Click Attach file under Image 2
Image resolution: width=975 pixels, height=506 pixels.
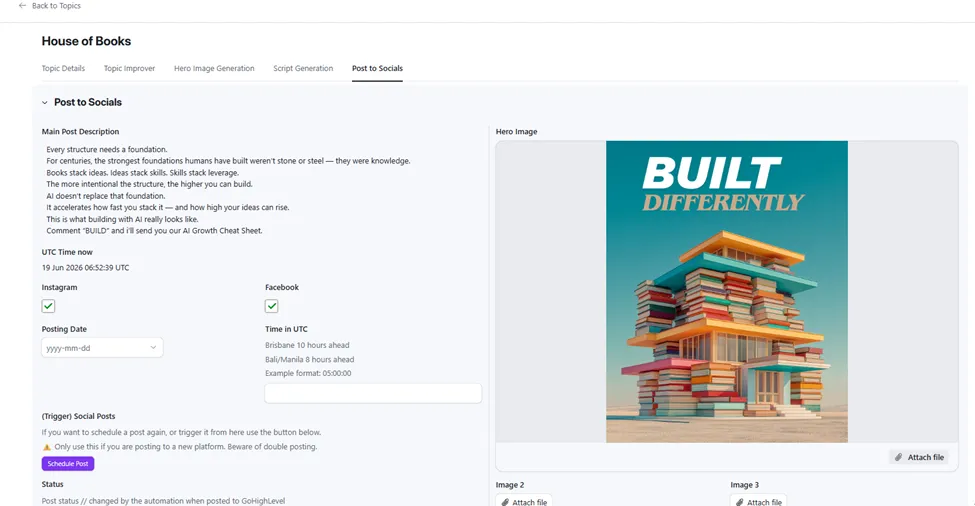(524, 502)
